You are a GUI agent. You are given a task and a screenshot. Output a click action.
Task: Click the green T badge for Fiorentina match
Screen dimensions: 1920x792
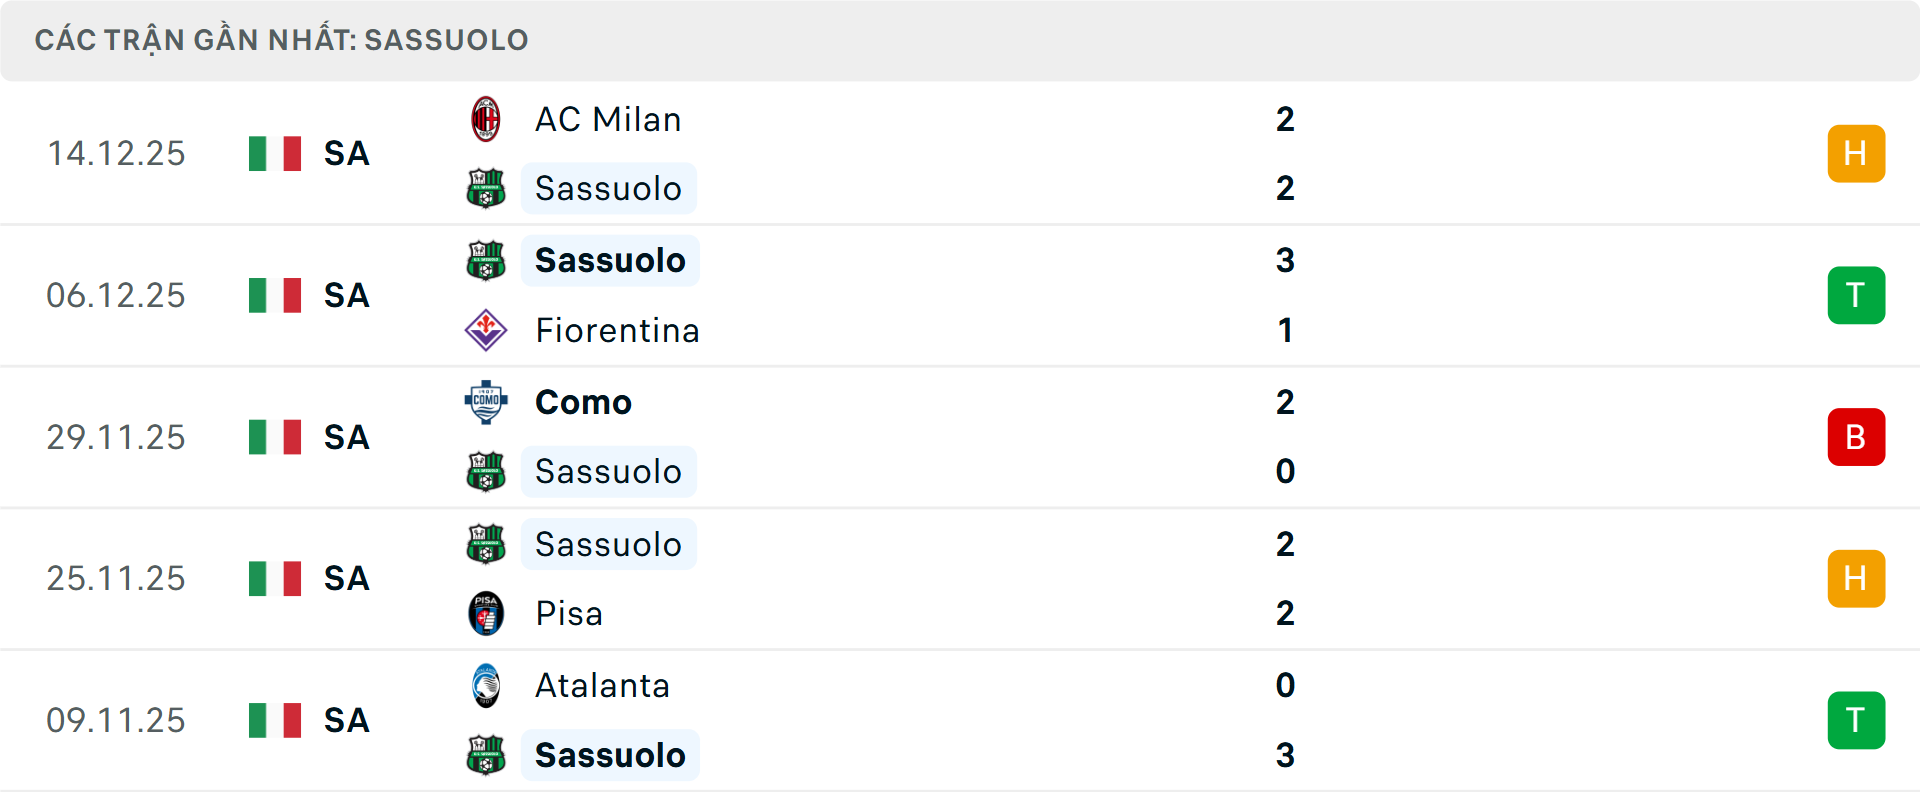pyautogui.click(x=1856, y=295)
